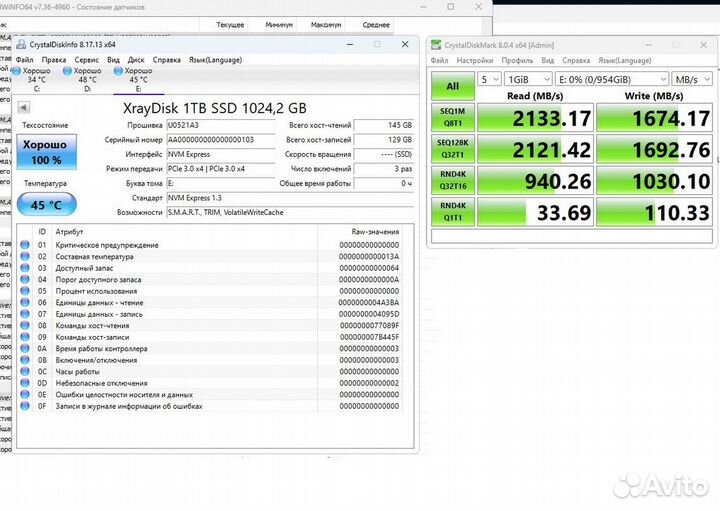Click status icon for attribute 09
Screen dimensions: 720x511
tap(25, 337)
